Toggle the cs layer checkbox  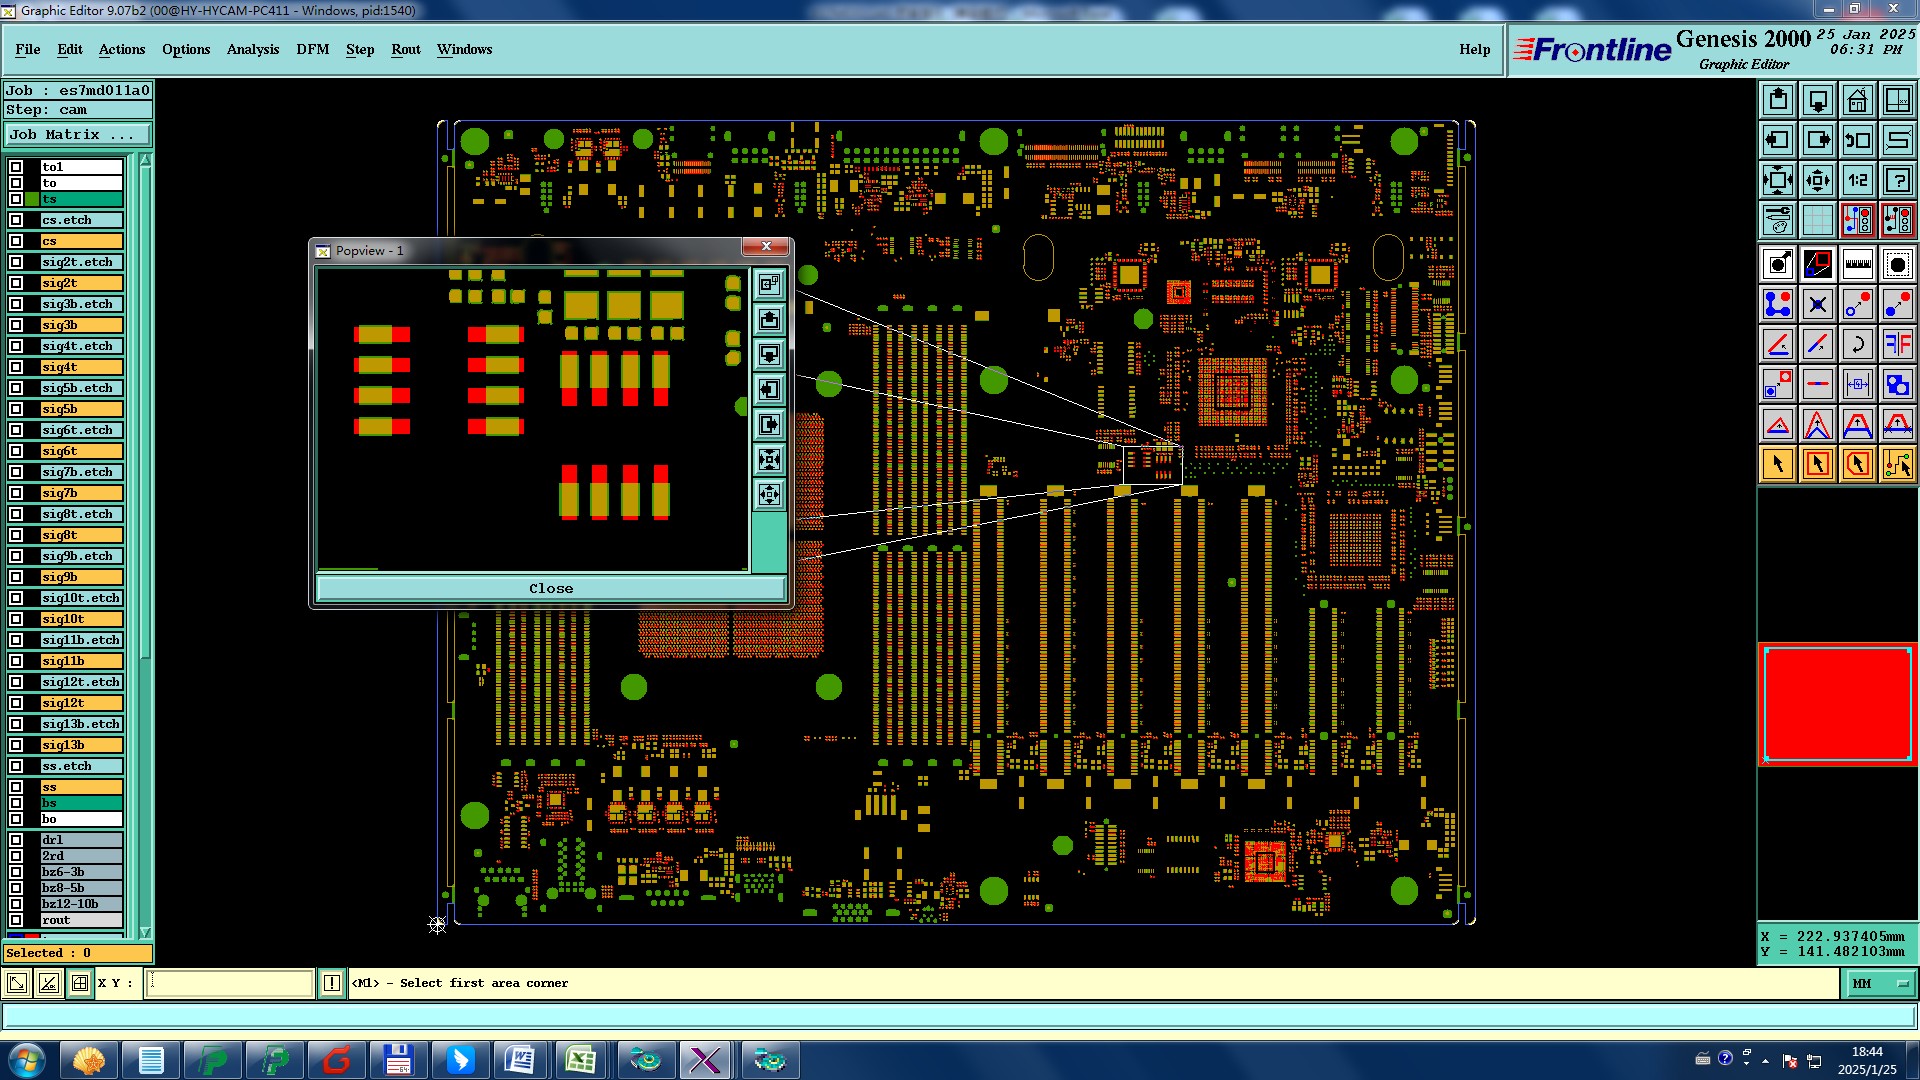[16, 241]
